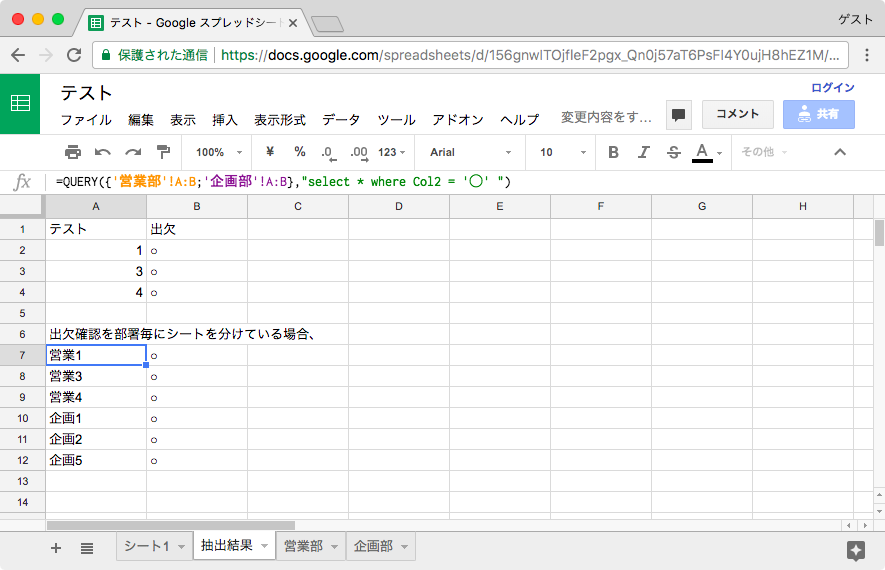Viewport: 885px width, 570px height.
Task: Increase decimal places
Action: [359, 152]
